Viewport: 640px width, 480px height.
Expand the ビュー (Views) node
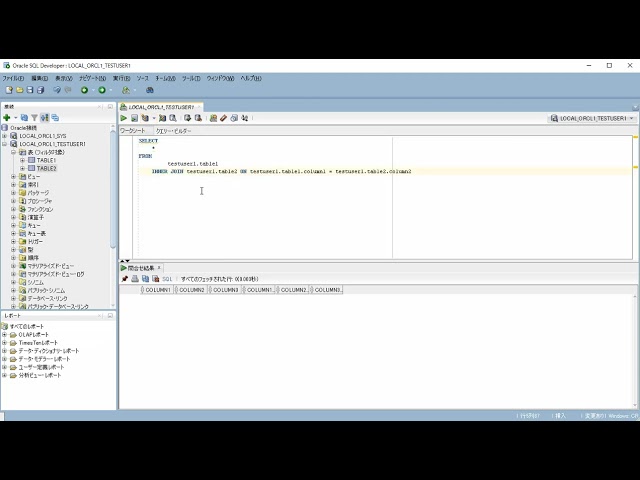[x=13, y=177]
